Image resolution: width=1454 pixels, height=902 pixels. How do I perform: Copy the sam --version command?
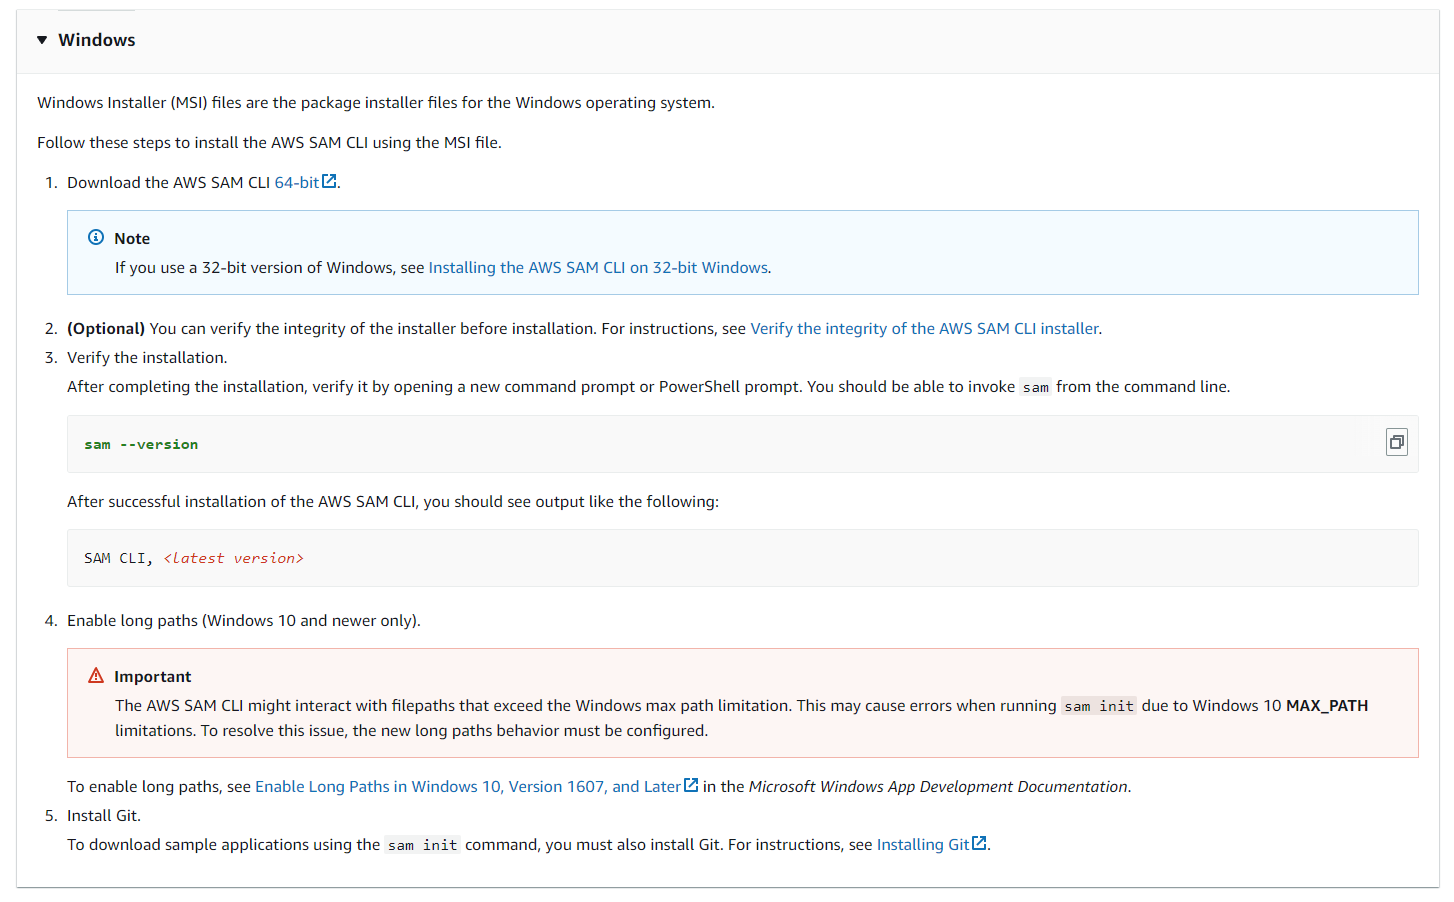(x=1396, y=442)
